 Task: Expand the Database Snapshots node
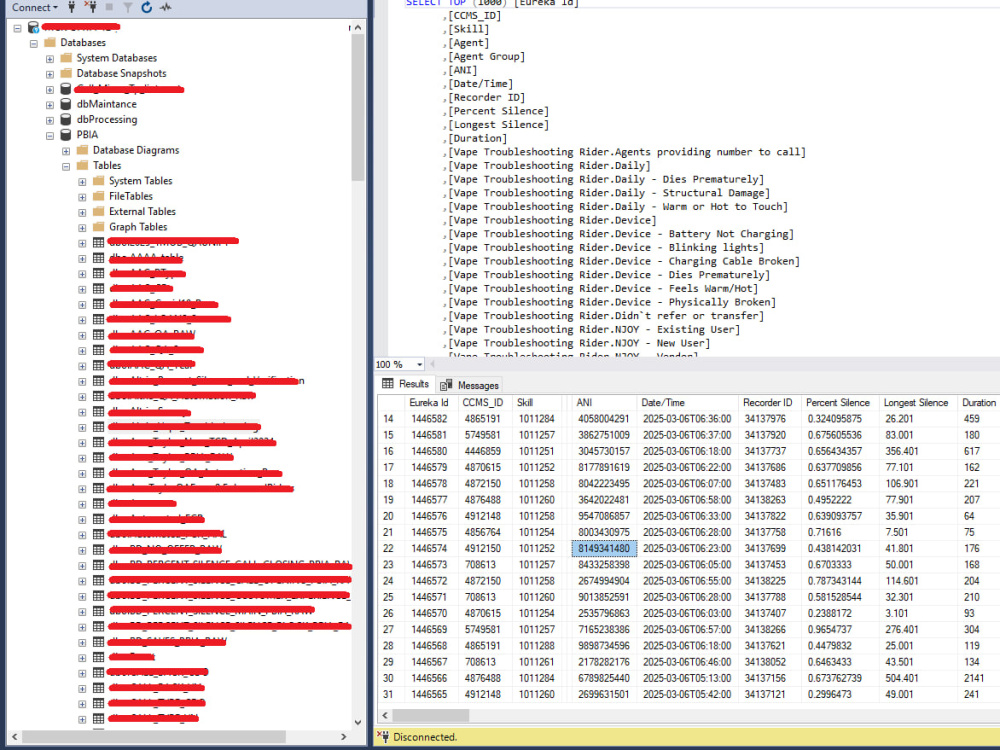(50, 74)
